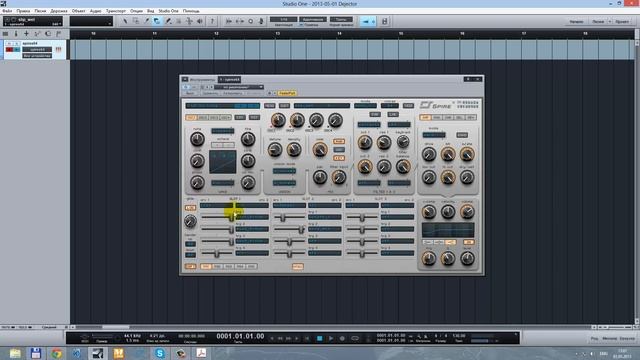The width and height of the screenshot is (640, 360).
Task: Open the unison mode dropdown
Action: 284,171
